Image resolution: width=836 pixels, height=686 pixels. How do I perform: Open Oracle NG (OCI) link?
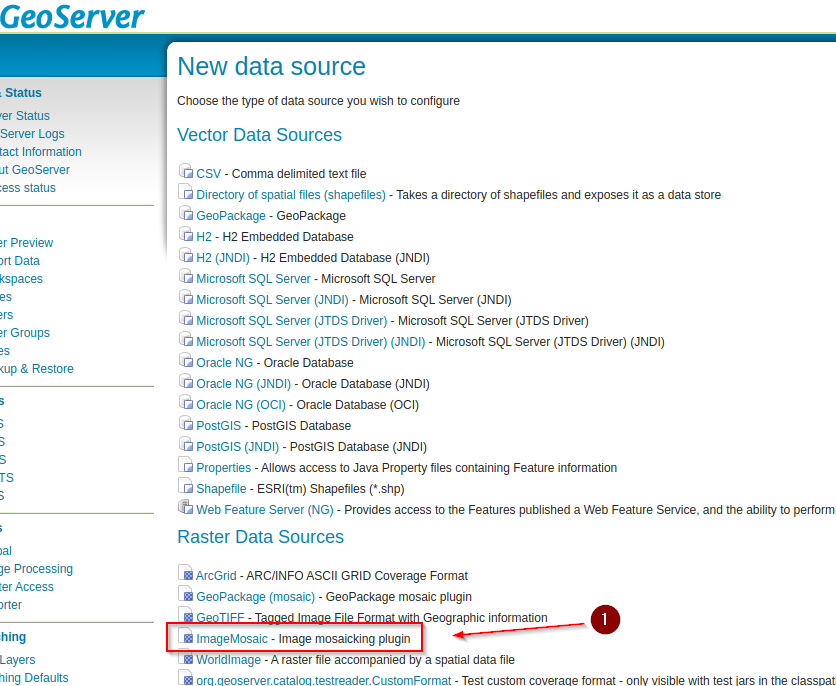(241, 405)
